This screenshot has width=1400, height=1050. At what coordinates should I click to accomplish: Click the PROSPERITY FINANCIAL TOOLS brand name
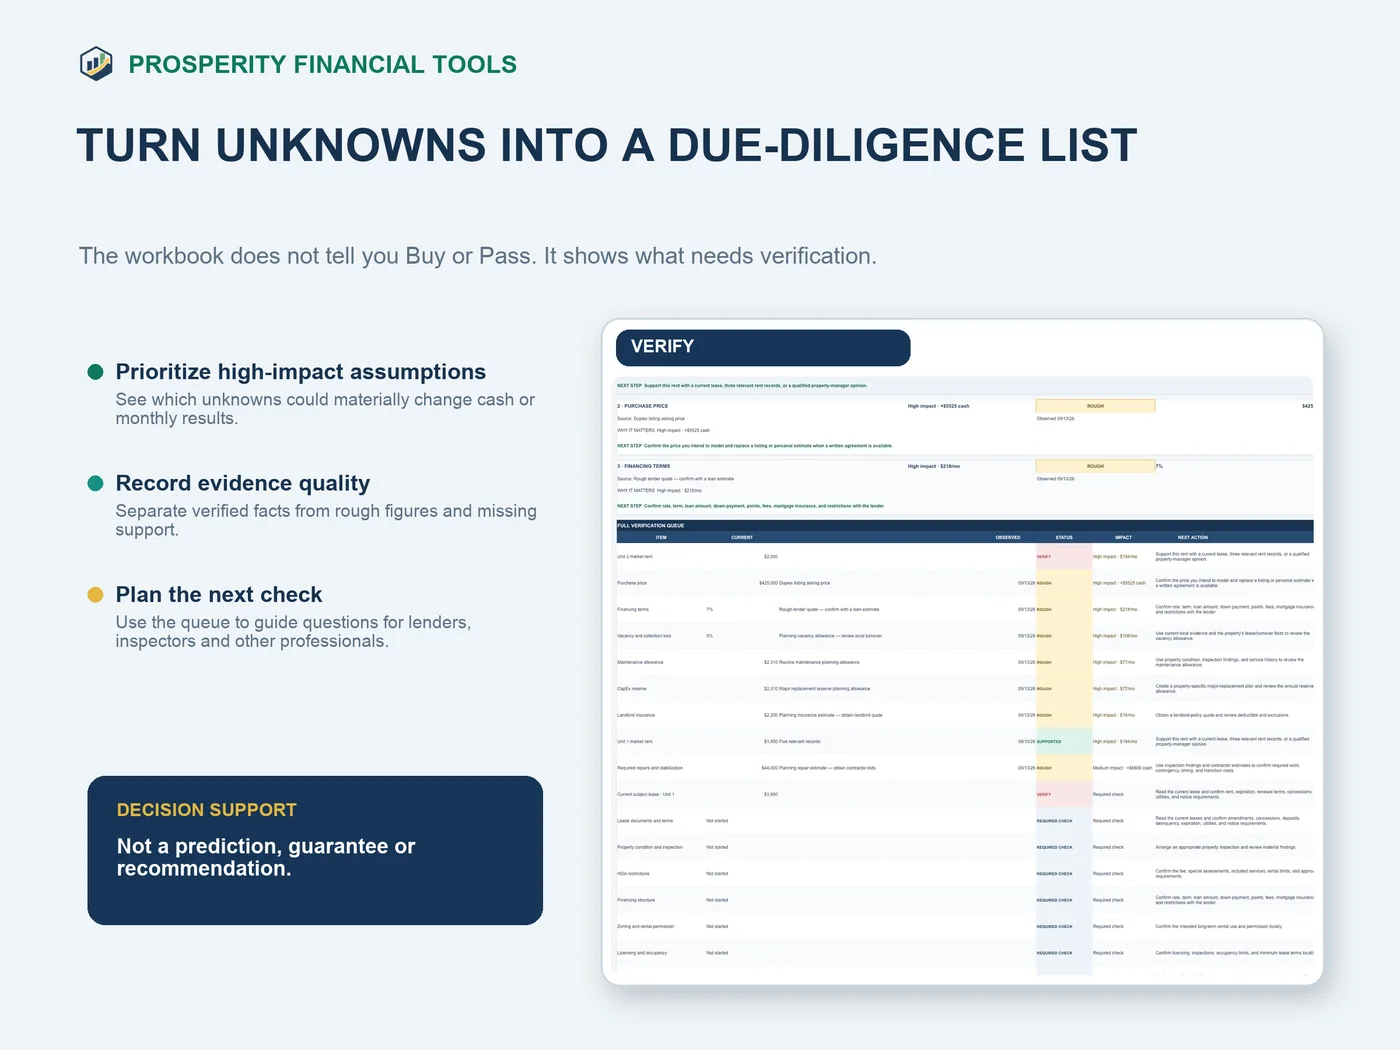322,65
